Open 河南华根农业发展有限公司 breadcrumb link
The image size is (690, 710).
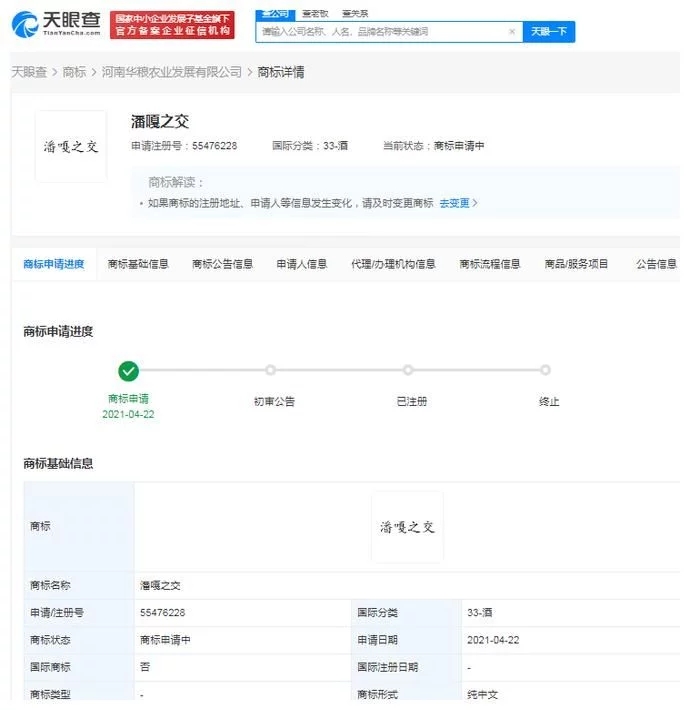click(x=172, y=72)
